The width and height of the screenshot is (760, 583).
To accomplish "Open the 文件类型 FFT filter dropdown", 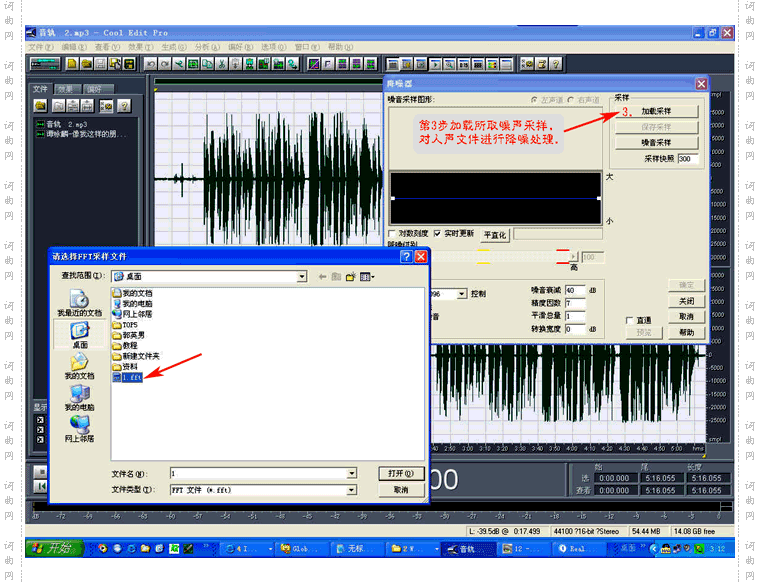I will tap(352, 490).
